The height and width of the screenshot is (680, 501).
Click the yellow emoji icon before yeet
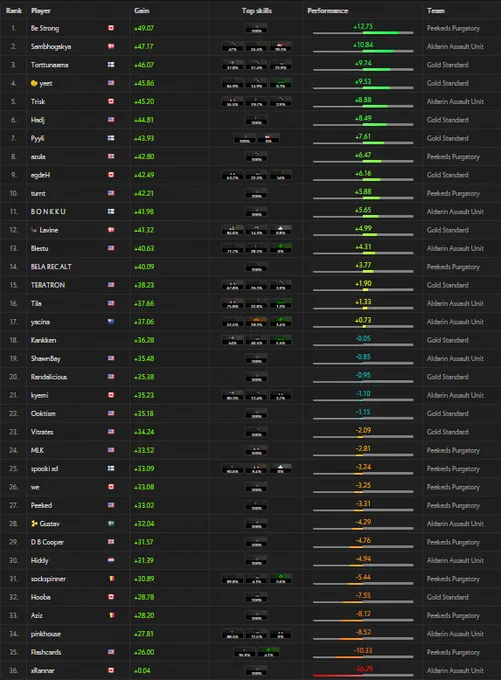(34, 83)
